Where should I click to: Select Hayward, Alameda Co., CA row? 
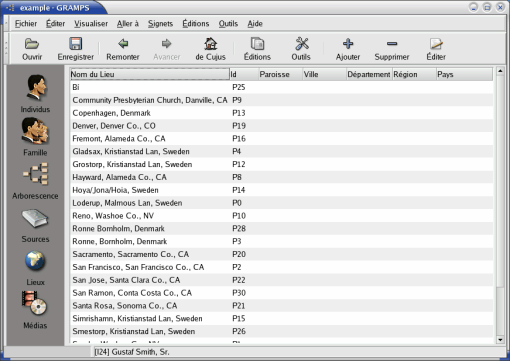(x=281, y=177)
